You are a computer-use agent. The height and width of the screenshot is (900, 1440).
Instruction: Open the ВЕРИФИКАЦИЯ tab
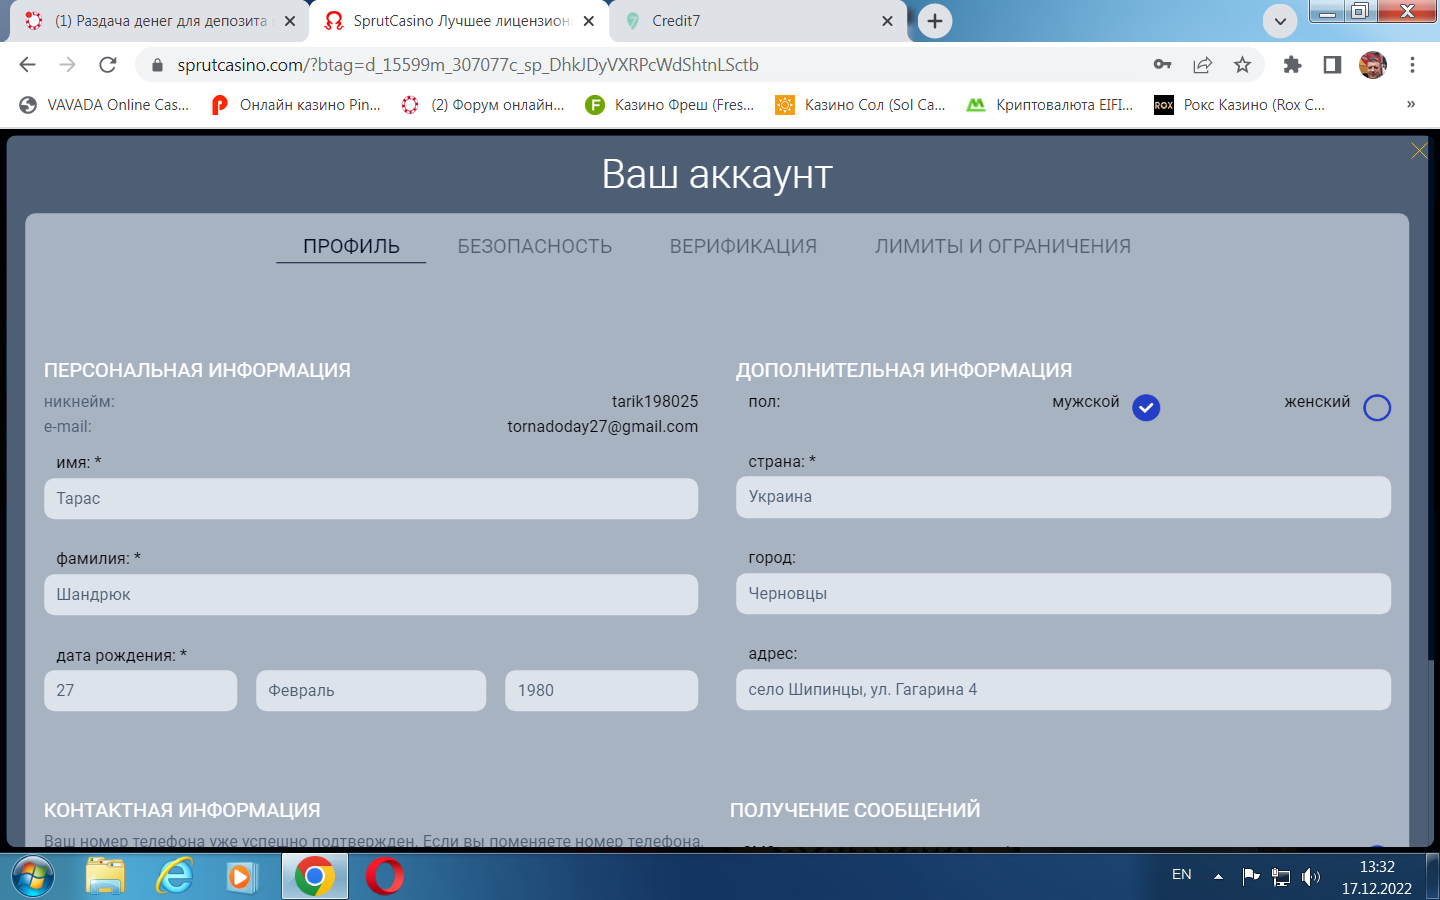743,247
